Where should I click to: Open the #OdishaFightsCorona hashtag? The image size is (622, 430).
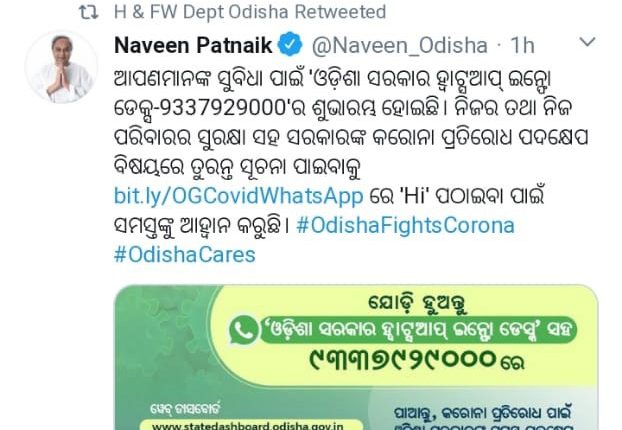pyautogui.click(x=405, y=225)
